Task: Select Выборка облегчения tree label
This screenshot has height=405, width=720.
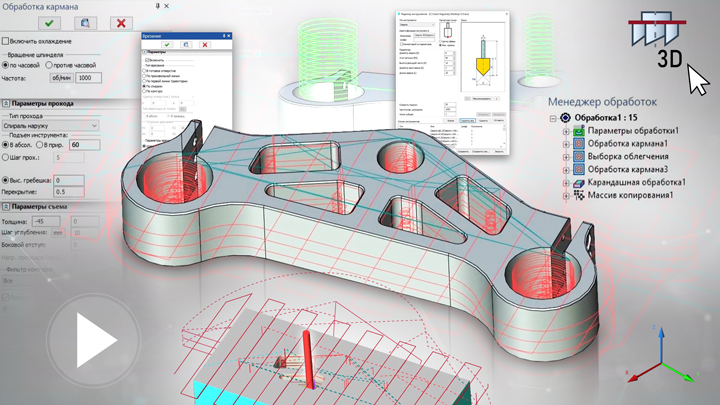Action: click(628, 157)
